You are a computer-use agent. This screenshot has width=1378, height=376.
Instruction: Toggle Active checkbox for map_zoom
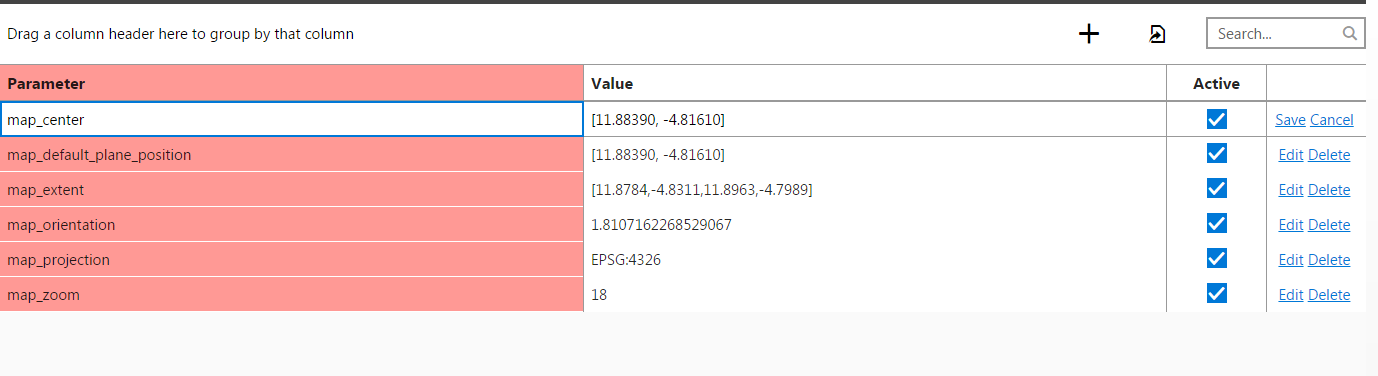point(1217,294)
